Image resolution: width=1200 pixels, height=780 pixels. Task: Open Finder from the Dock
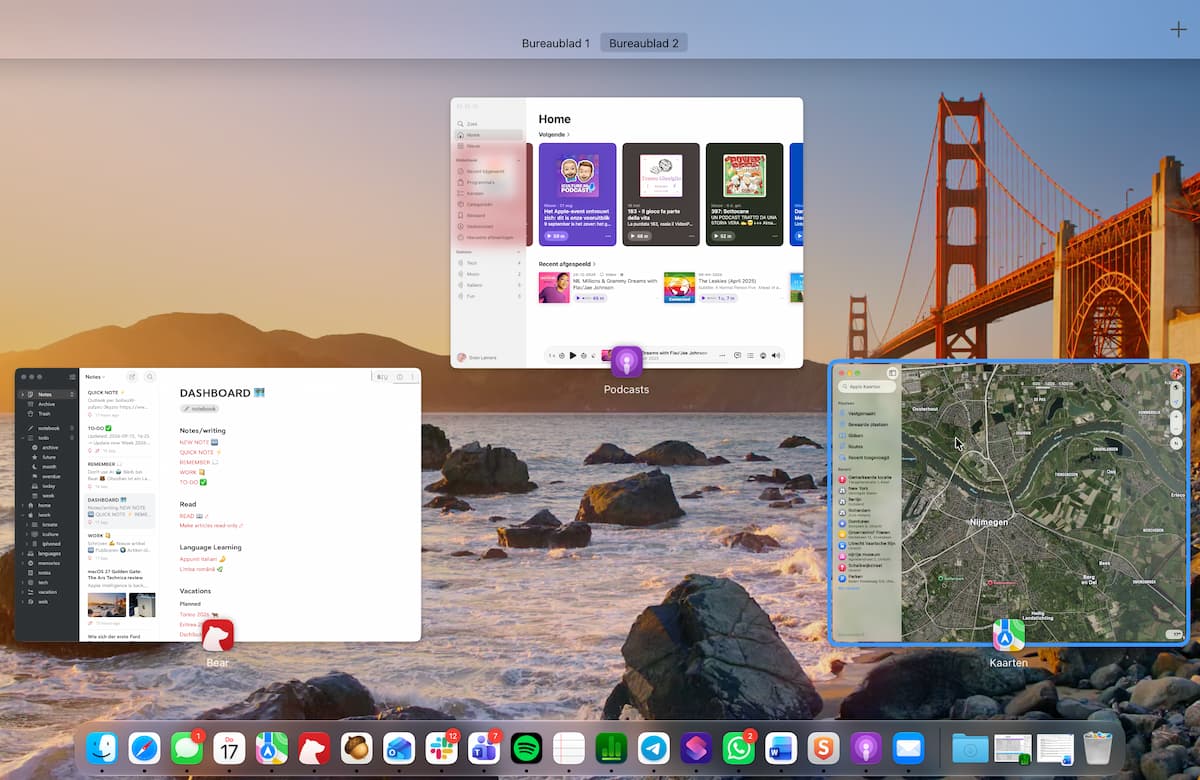102,748
